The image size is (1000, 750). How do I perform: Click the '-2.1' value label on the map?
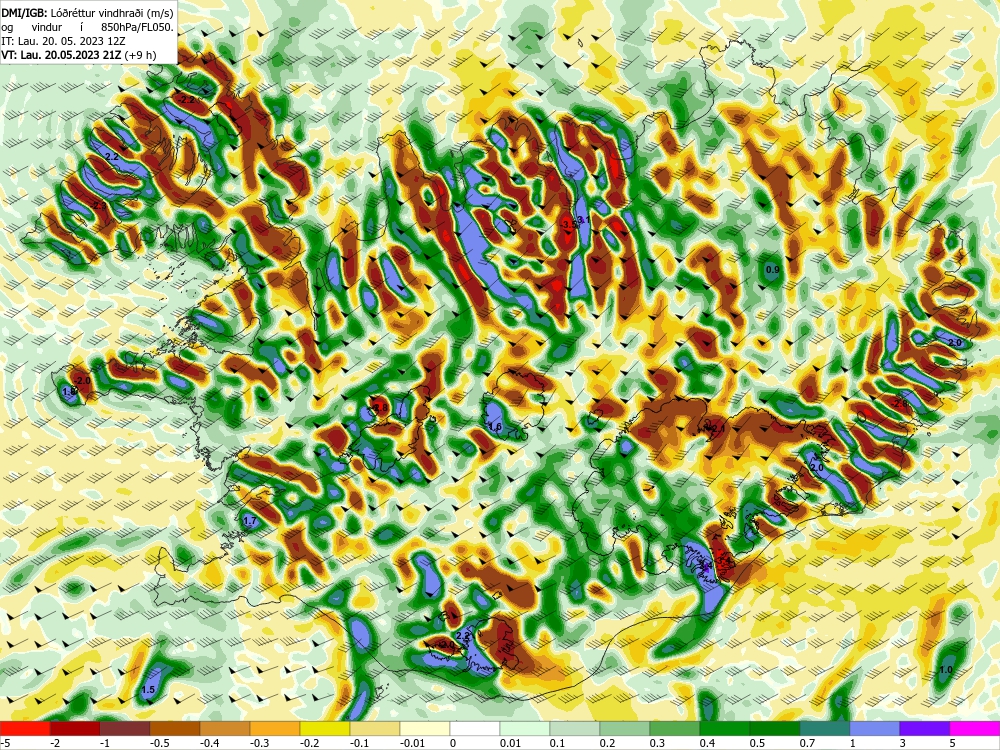pyautogui.click(x=717, y=429)
